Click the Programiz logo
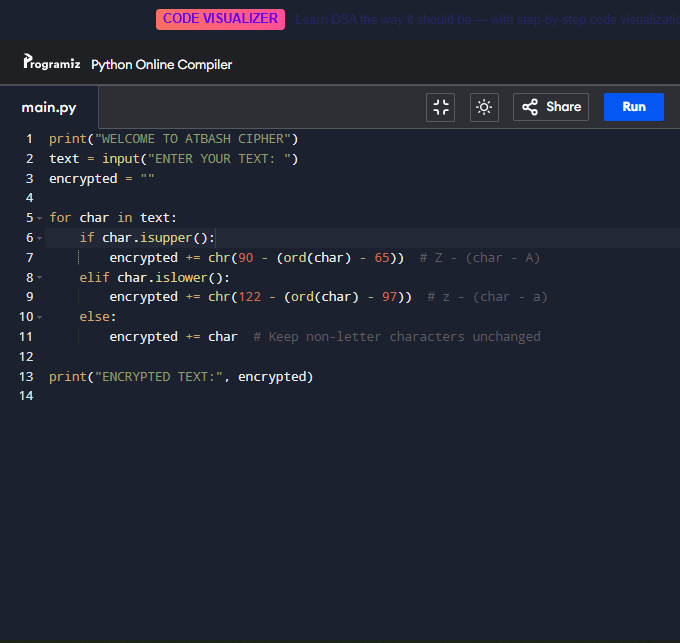Screen dimensions: 680x643 click(x=51, y=63)
